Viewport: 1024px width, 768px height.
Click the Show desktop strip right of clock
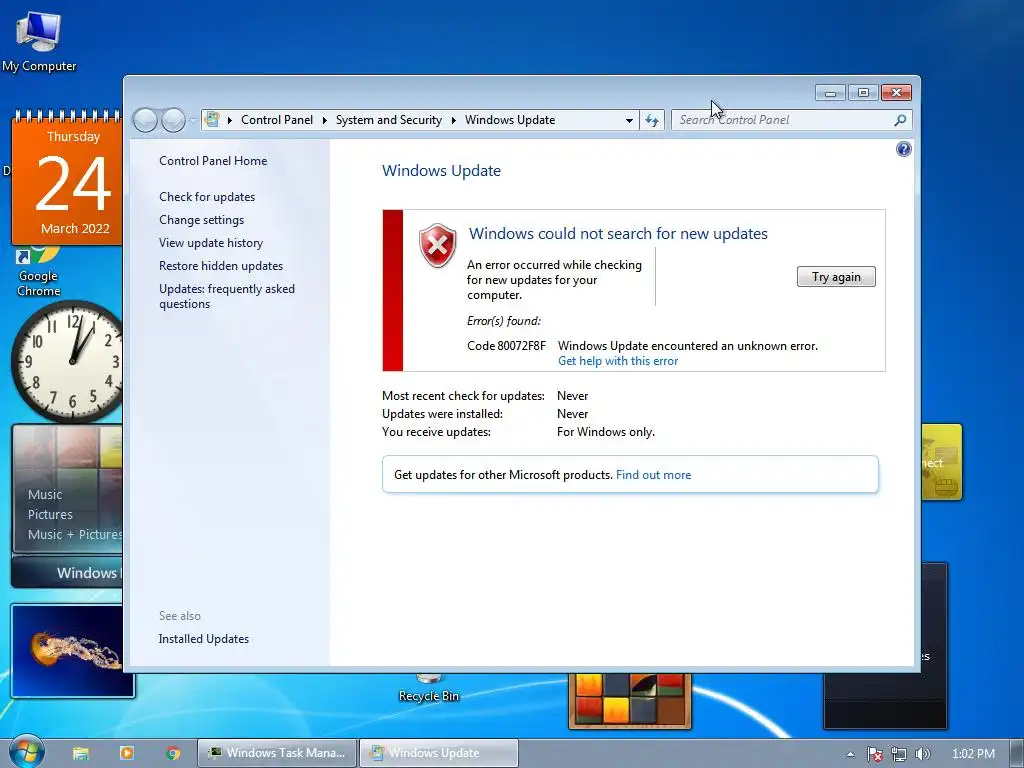click(x=1016, y=753)
